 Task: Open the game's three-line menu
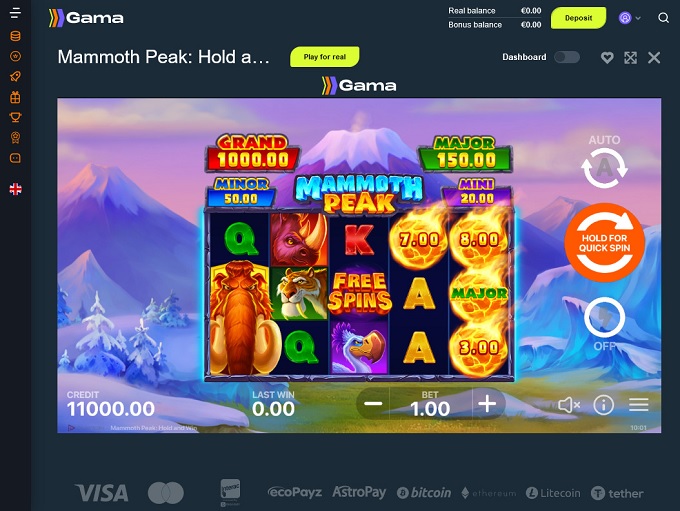tap(639, 405)
